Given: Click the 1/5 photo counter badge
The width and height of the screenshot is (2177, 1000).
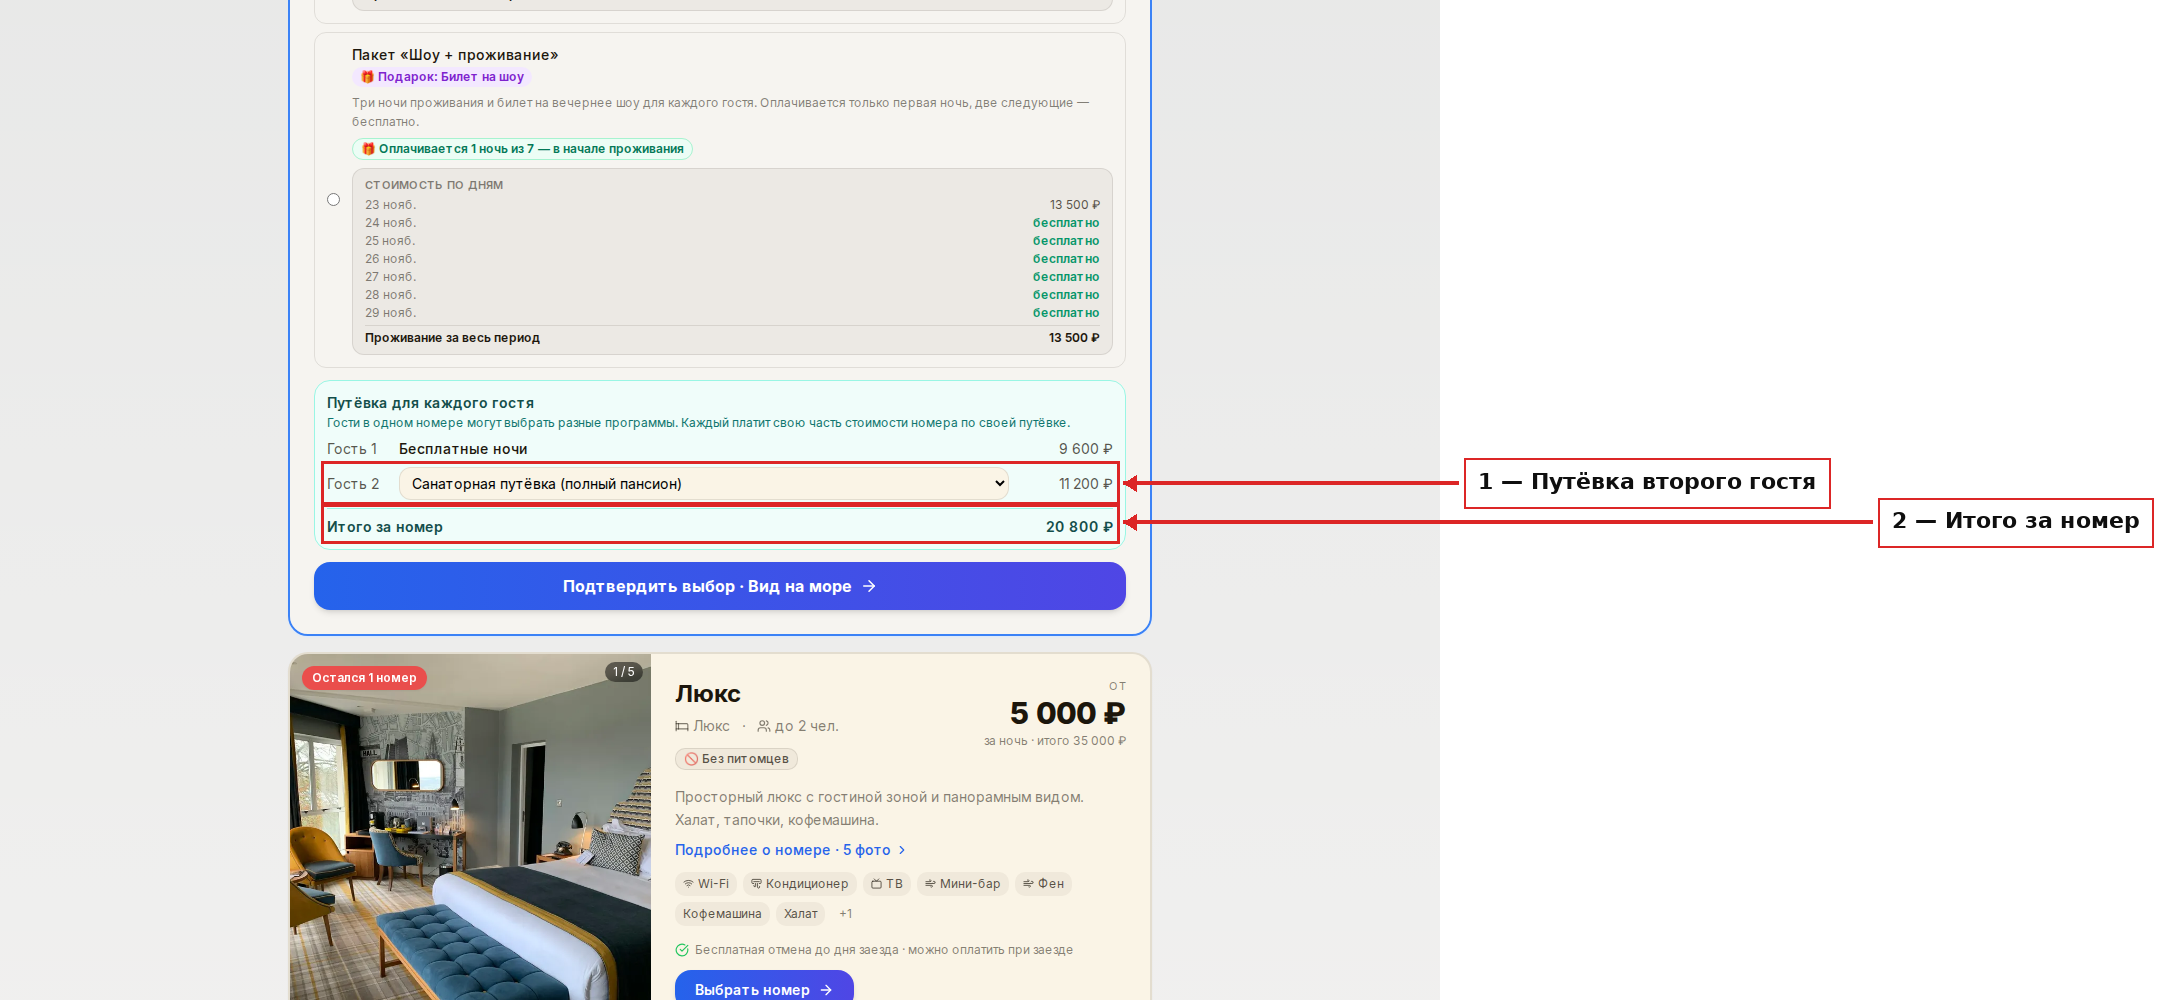Looking at the screenshot, I should coord(624,672).
